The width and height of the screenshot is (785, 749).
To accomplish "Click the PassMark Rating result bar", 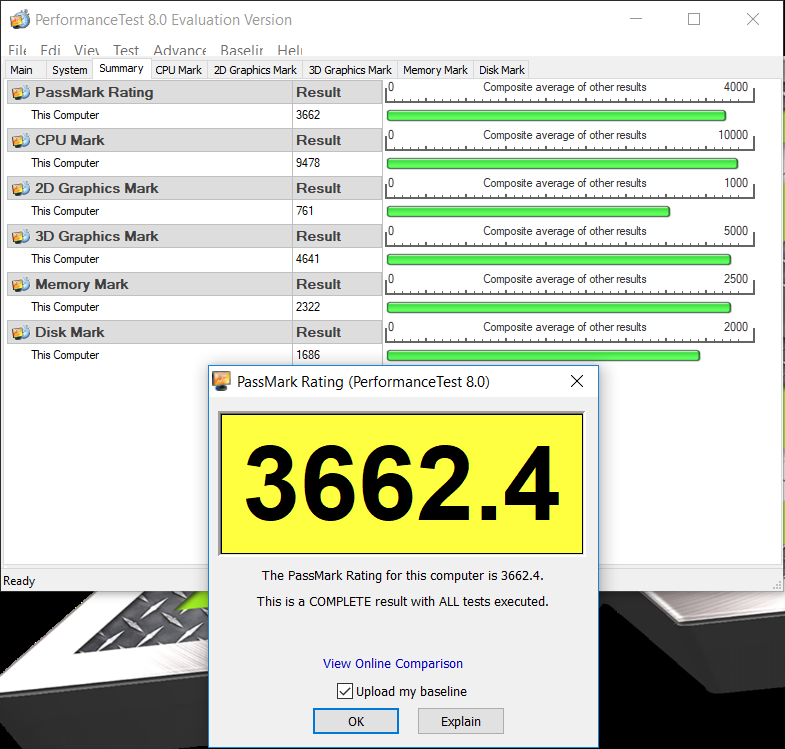I will tap(556, 116).
